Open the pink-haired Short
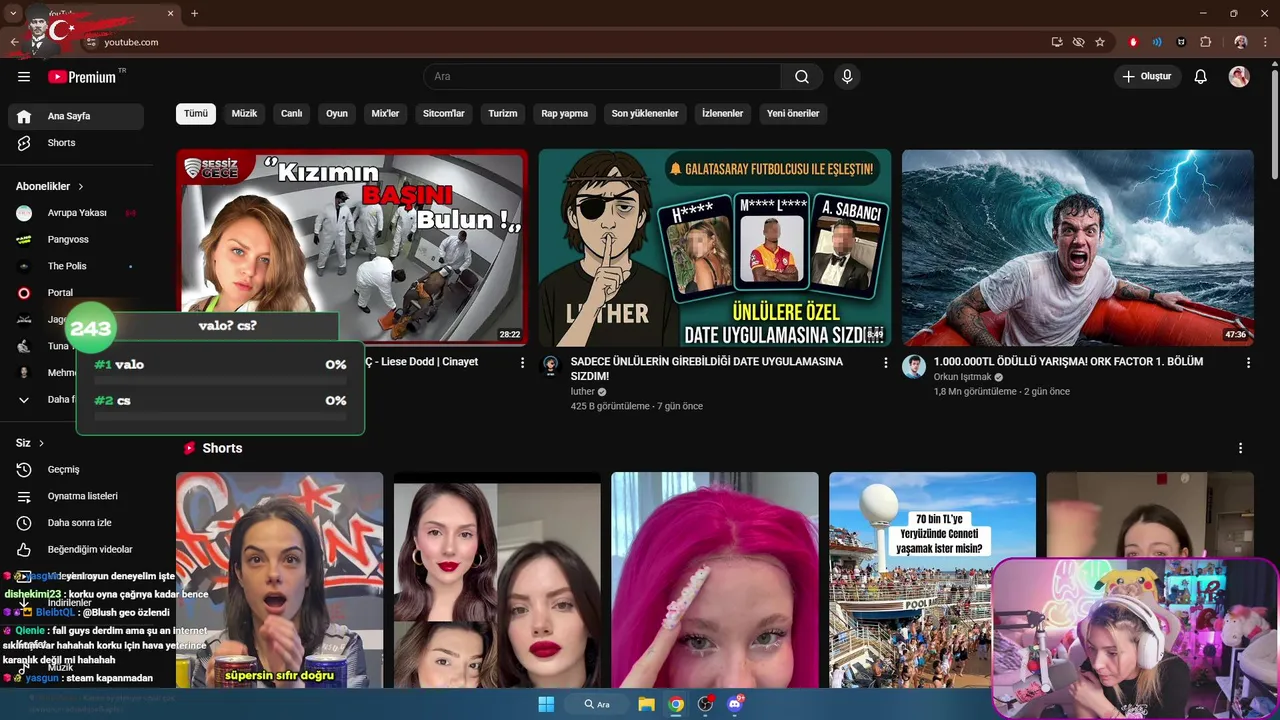This screenshot has height=720, width=1280. 715,580
